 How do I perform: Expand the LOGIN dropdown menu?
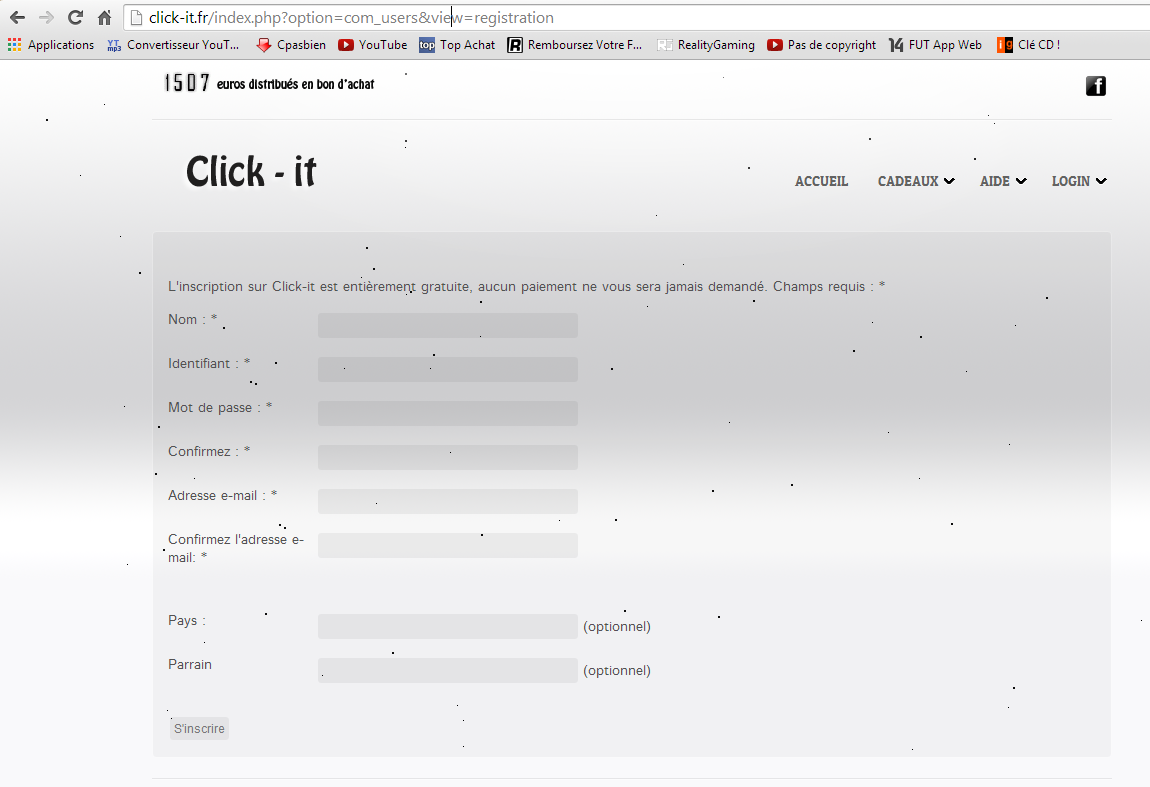(1079, 181)
